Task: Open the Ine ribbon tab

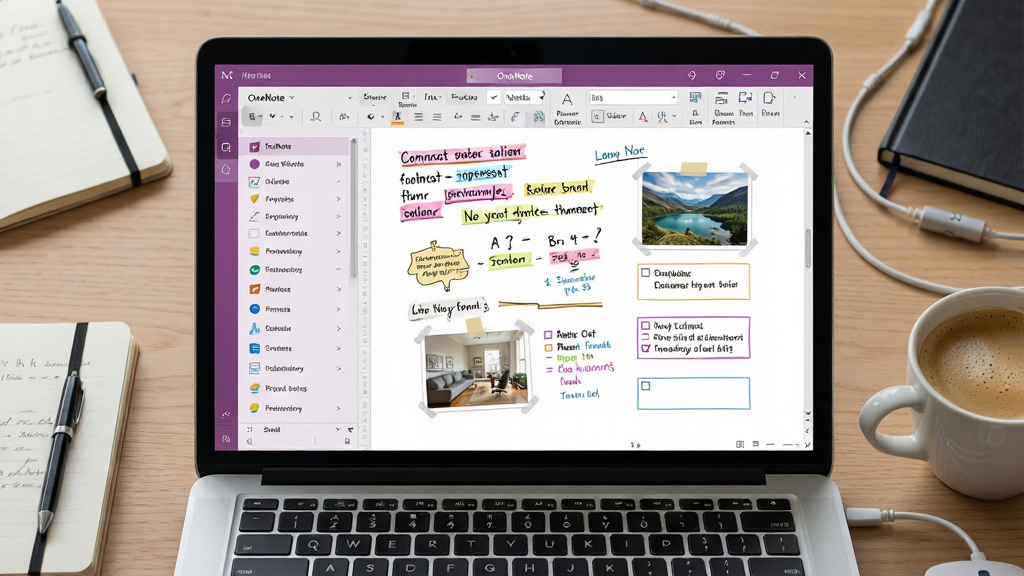Action: click(x=432, y=97)
